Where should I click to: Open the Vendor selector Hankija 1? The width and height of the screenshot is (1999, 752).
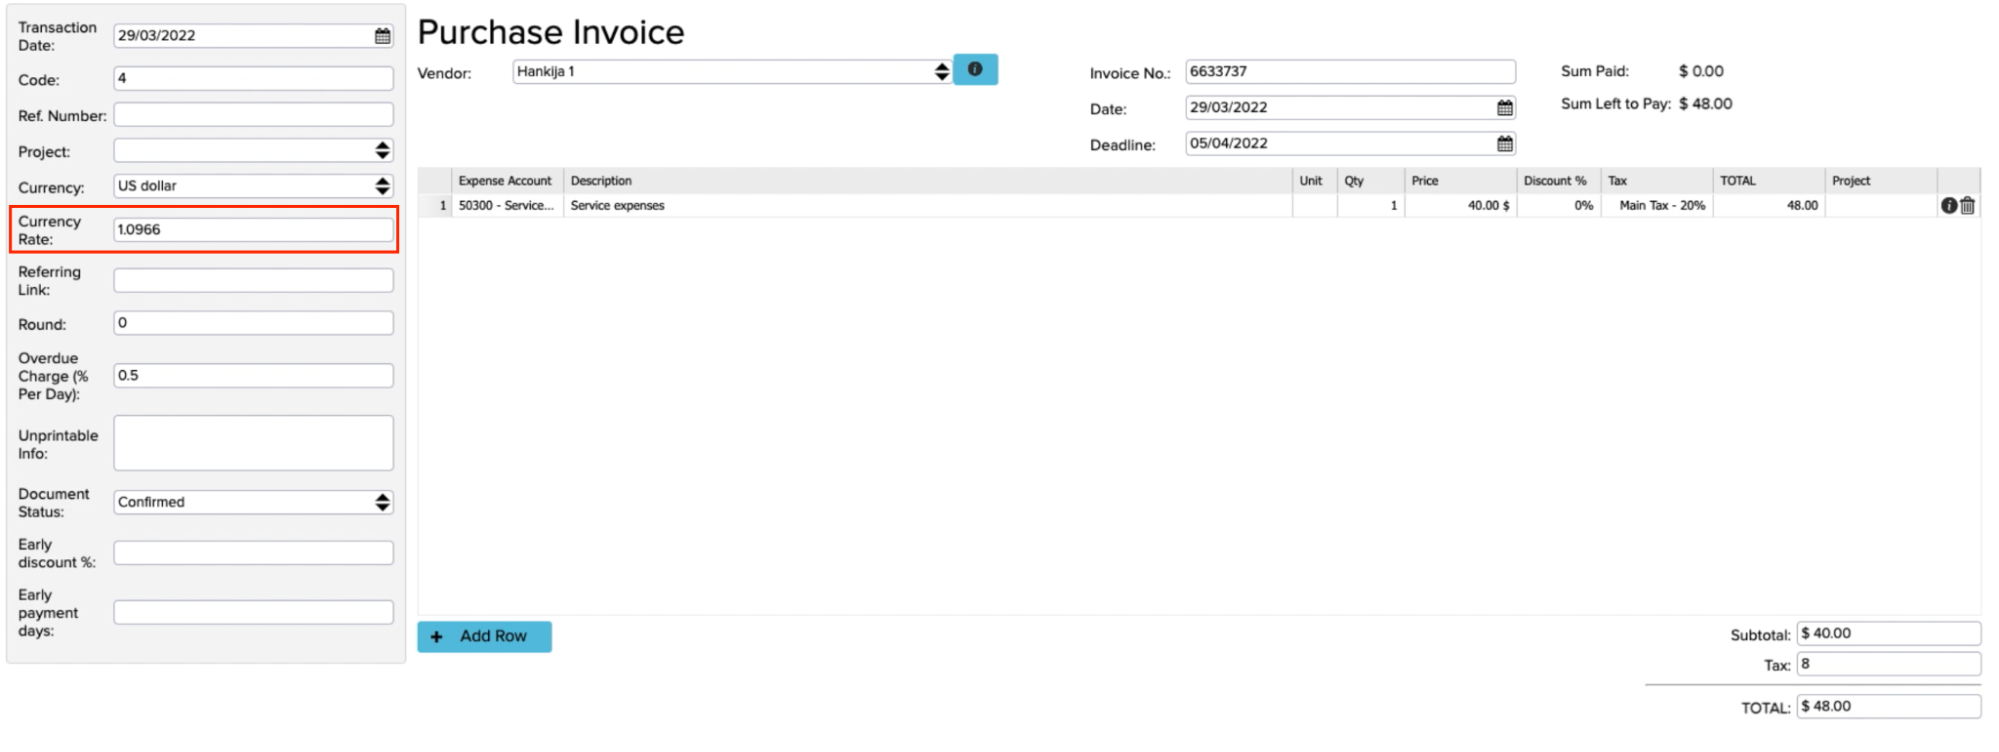click(730, 72)
